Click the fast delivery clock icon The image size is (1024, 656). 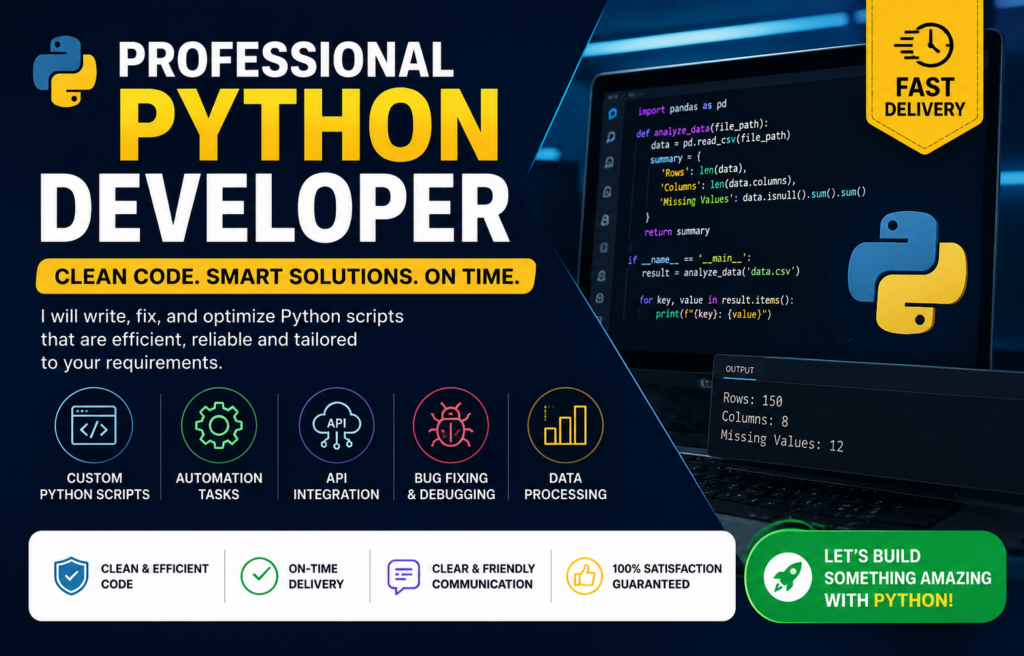coord(925,45)
